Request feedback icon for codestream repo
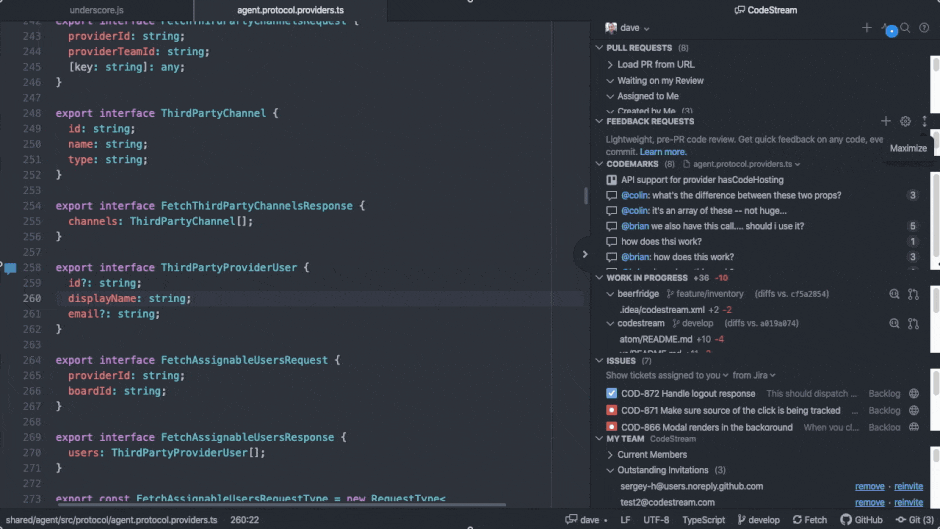The image size is (940, 529). [894, 323]
